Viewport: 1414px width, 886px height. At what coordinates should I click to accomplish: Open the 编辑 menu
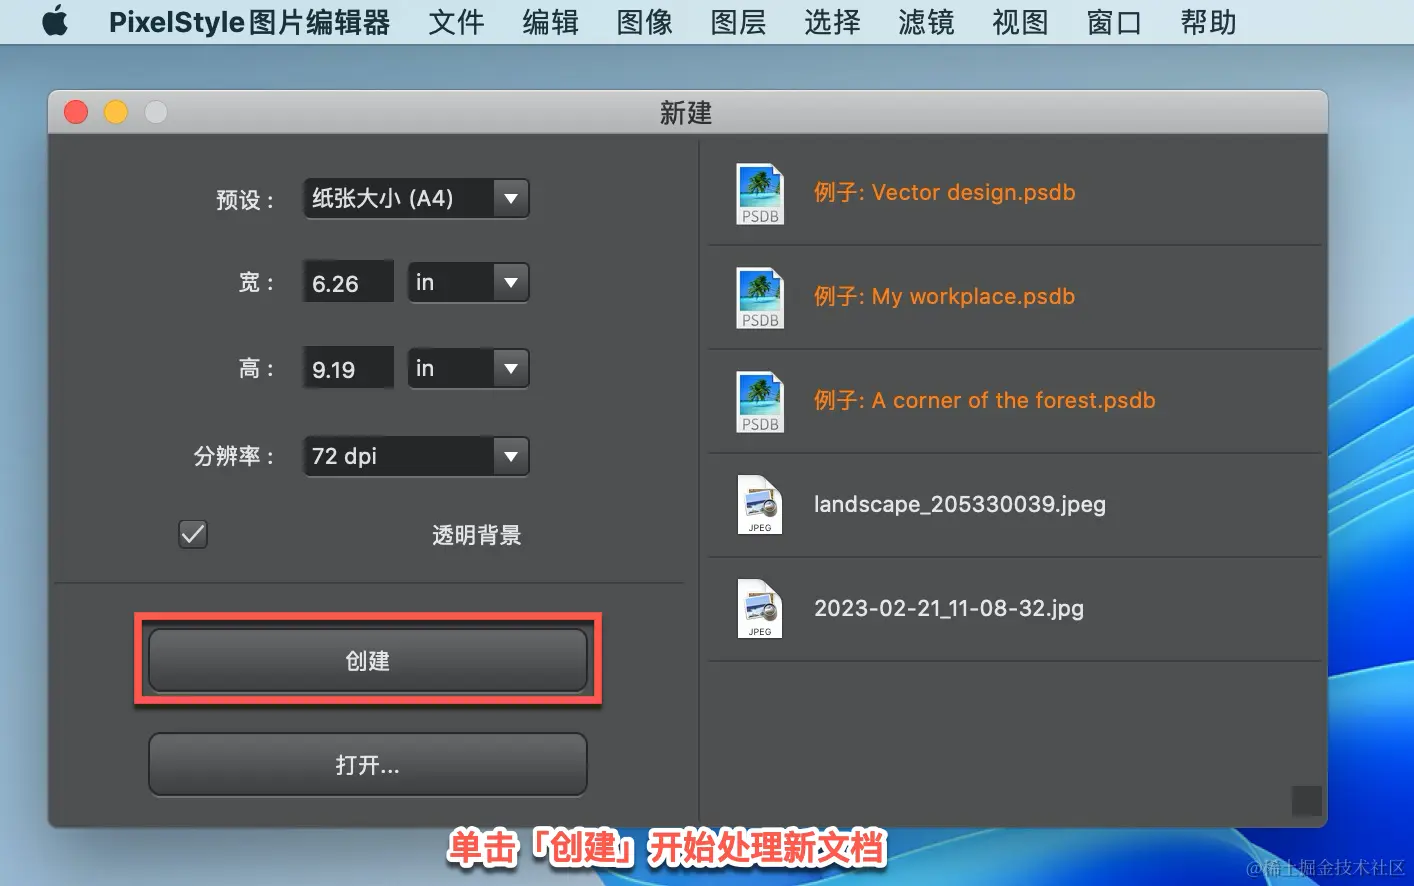tap(550, 22)
